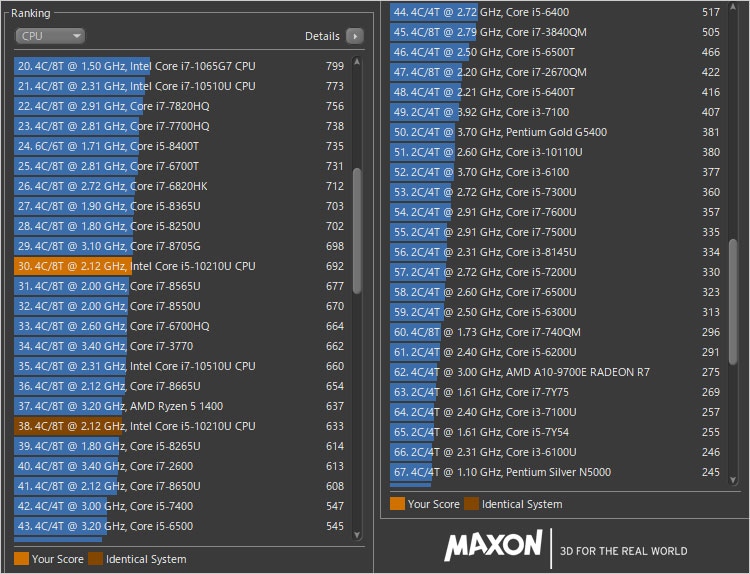
Task: Select rank 40 Core i7-2600 entry
Action: (x=179, y=466)
